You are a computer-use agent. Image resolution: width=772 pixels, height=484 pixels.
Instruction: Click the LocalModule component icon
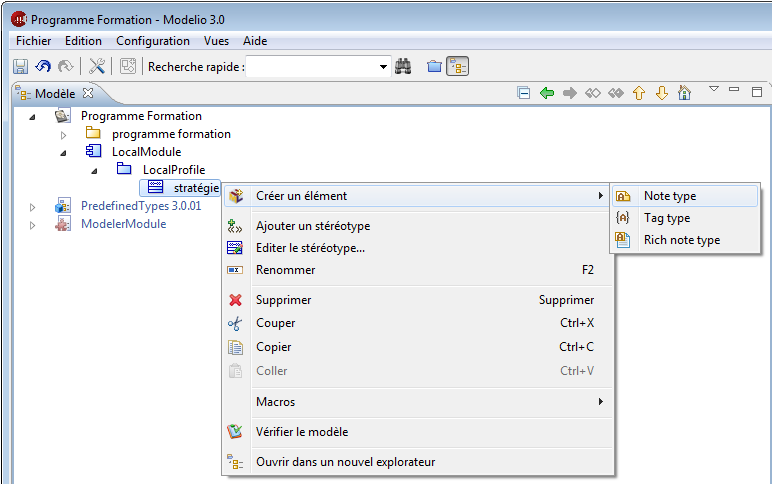click(x=93, y=151)
